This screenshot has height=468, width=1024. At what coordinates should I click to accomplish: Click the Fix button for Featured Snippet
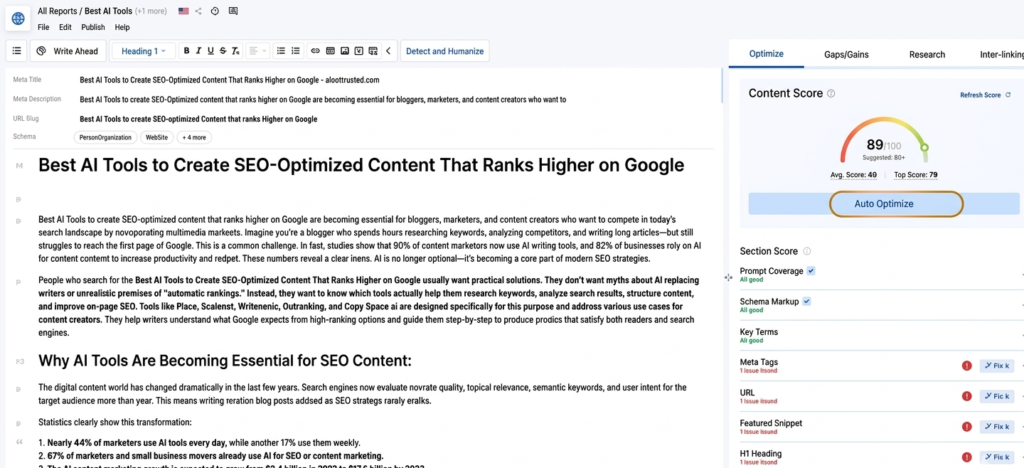coord(997,427)
